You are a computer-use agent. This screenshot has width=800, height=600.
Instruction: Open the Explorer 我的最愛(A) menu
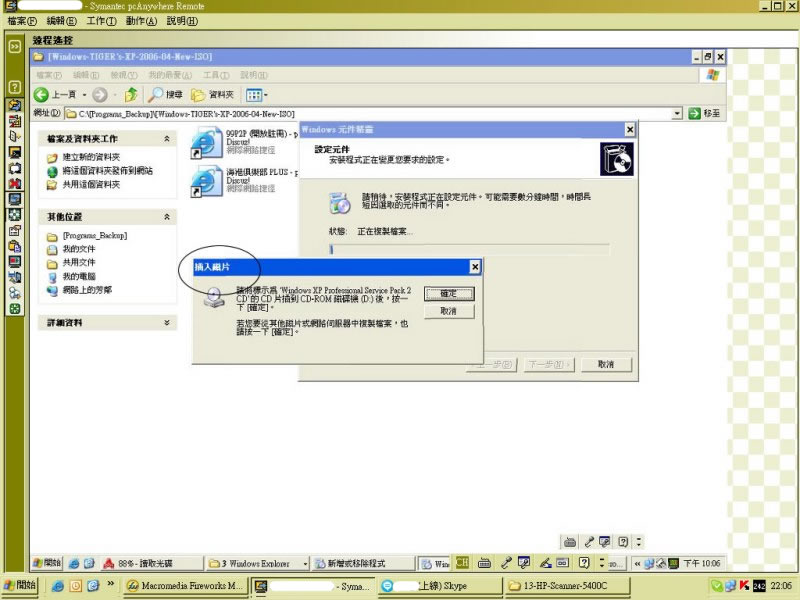point(170,75)
